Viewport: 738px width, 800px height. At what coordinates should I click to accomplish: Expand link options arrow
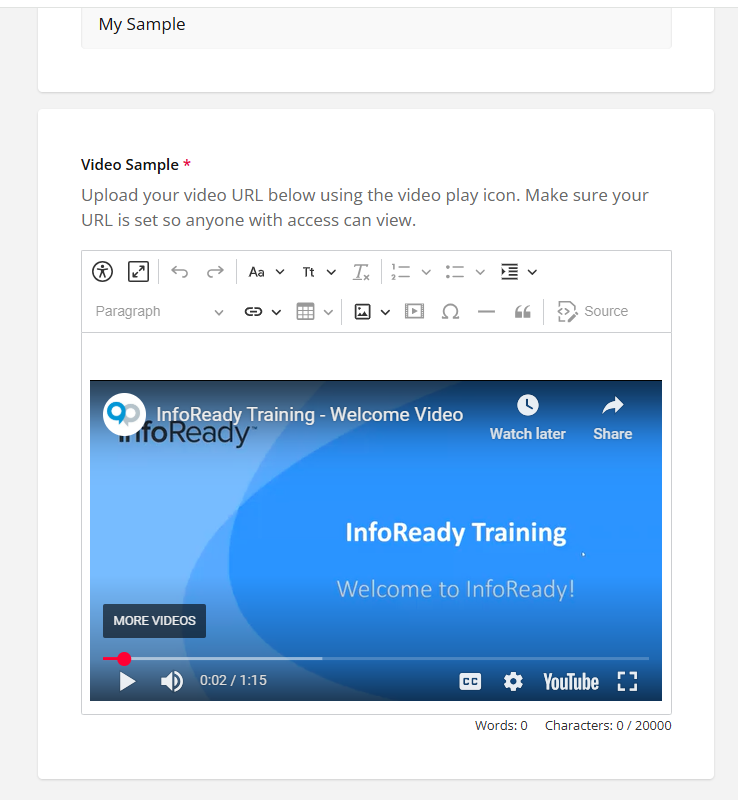pyautogui.click(x=276, y=312)
